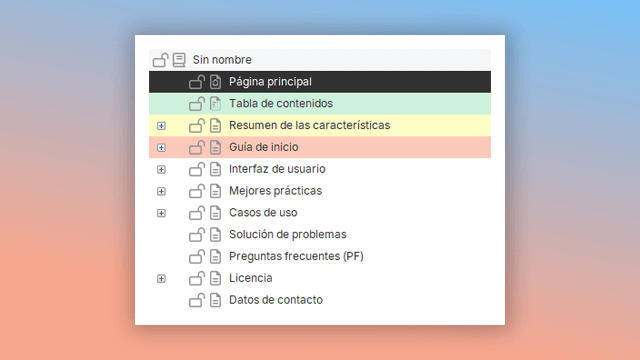Image resolution: width=640 pixels, height=360 pixels.
Task: Click the home page icon for Página principal
Action: 215,82
